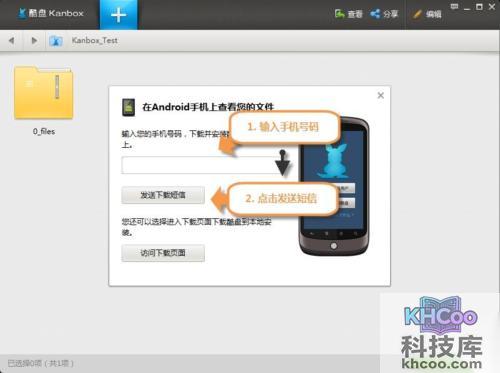Click the selection status text in status bar
The image size is (500, 373).
coord(41,363)
